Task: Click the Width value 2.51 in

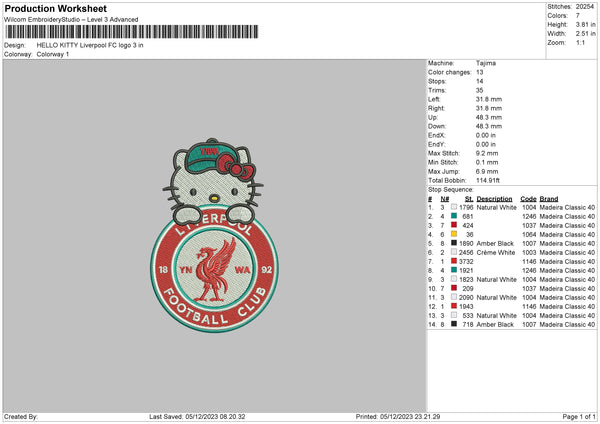Action: pyautogui.click(x=585, y=34)
